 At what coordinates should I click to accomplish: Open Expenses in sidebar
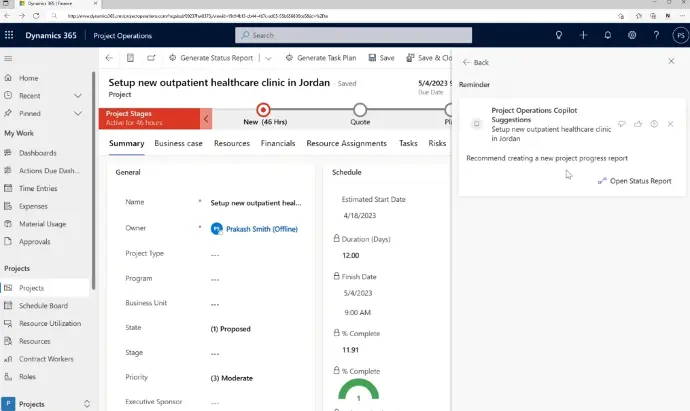(33, 206)
